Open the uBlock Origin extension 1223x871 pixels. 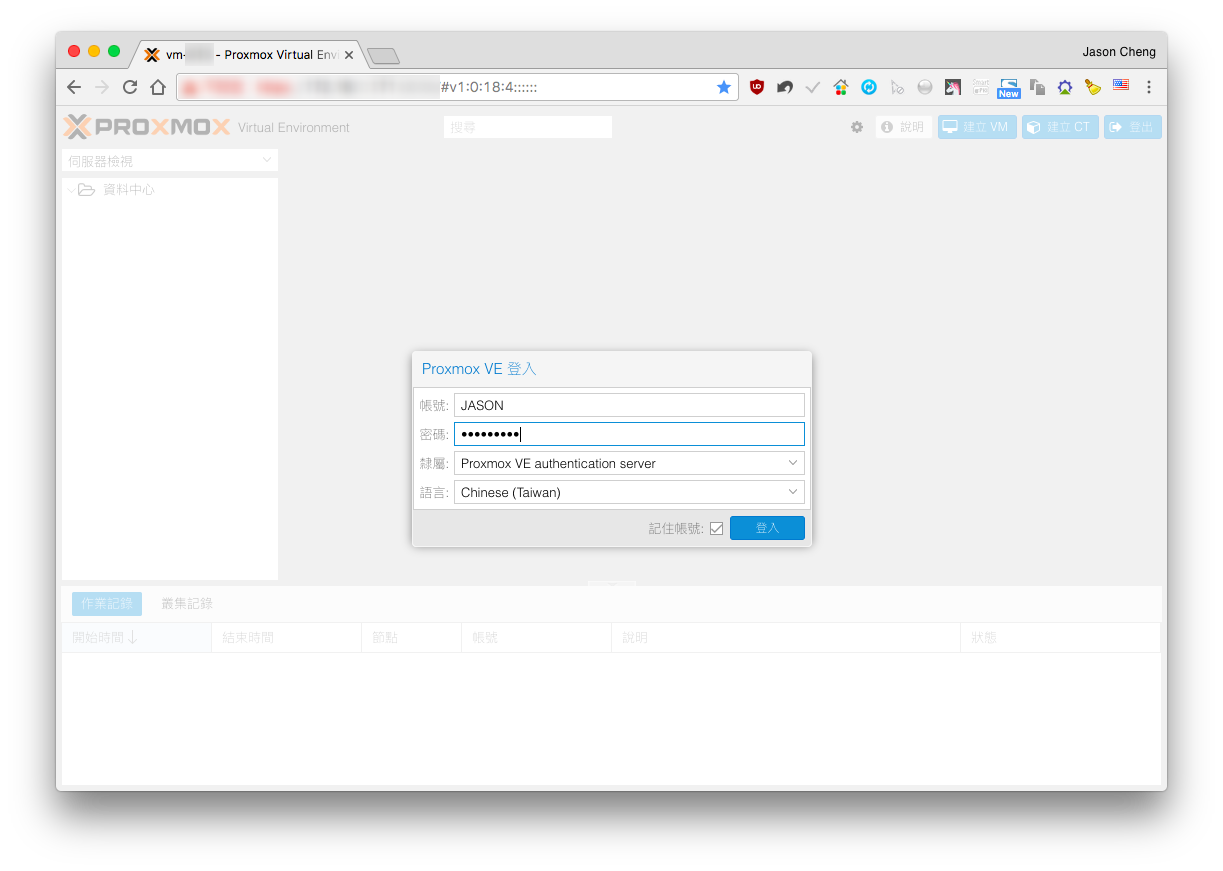coord(757,87)
